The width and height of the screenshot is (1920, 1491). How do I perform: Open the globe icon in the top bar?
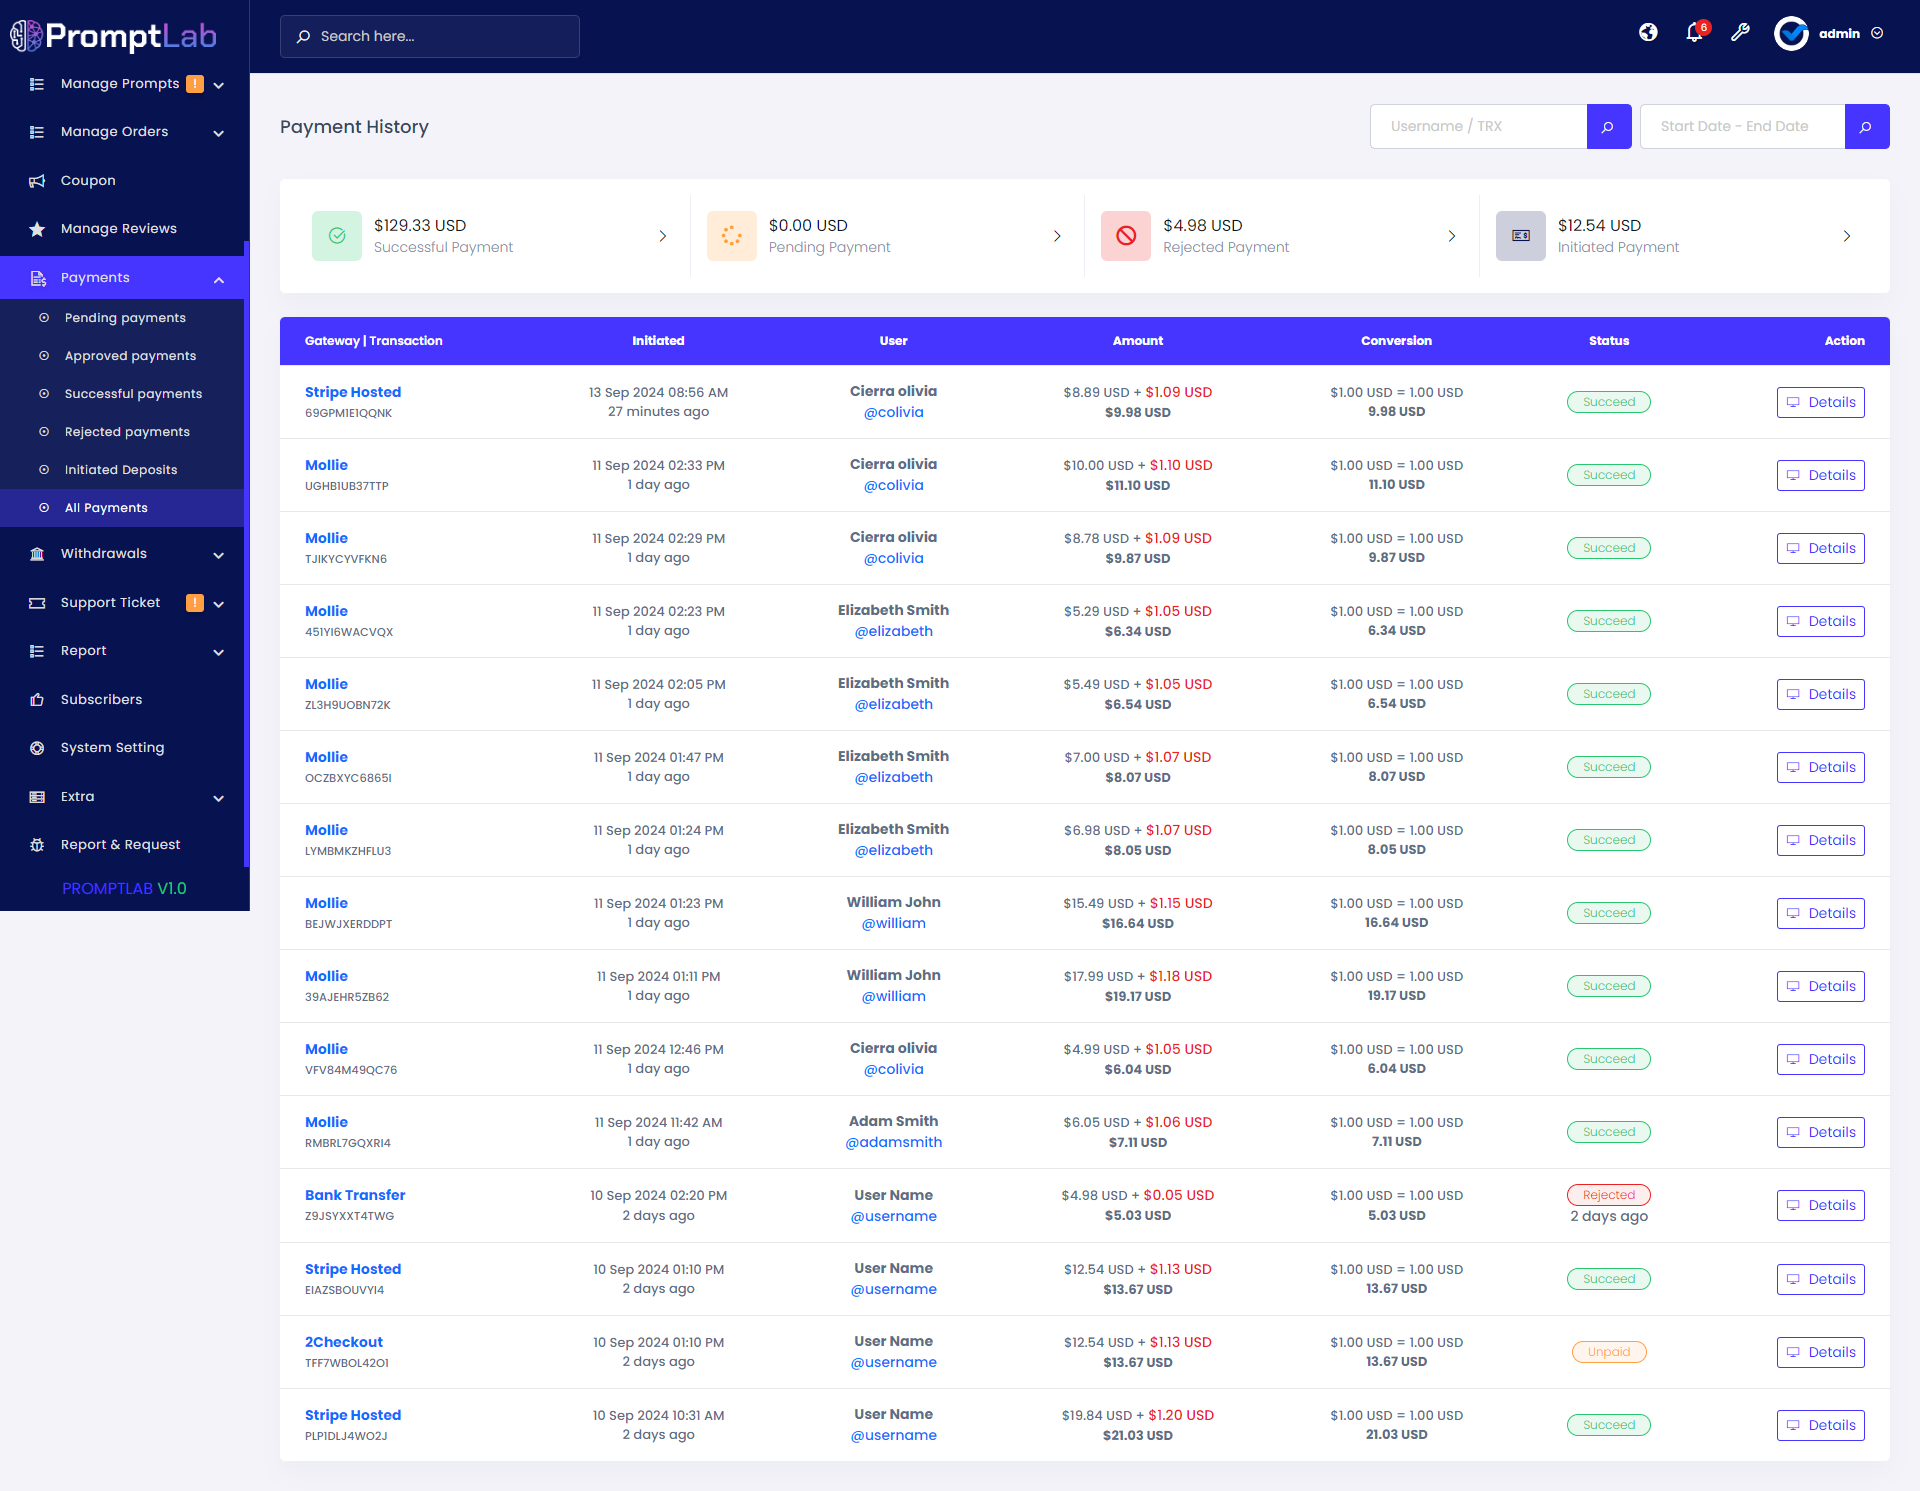click(1648, 33)
